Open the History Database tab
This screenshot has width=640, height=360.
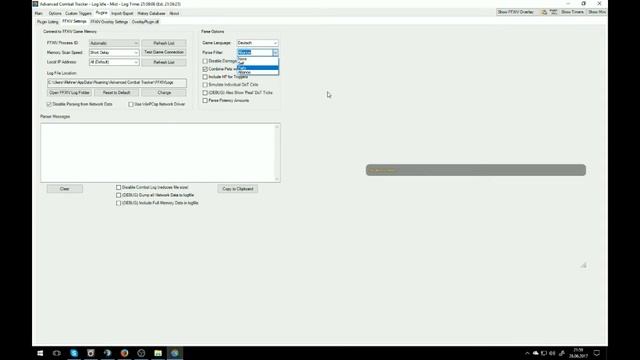pyautogui.click(x=151, y=13)
